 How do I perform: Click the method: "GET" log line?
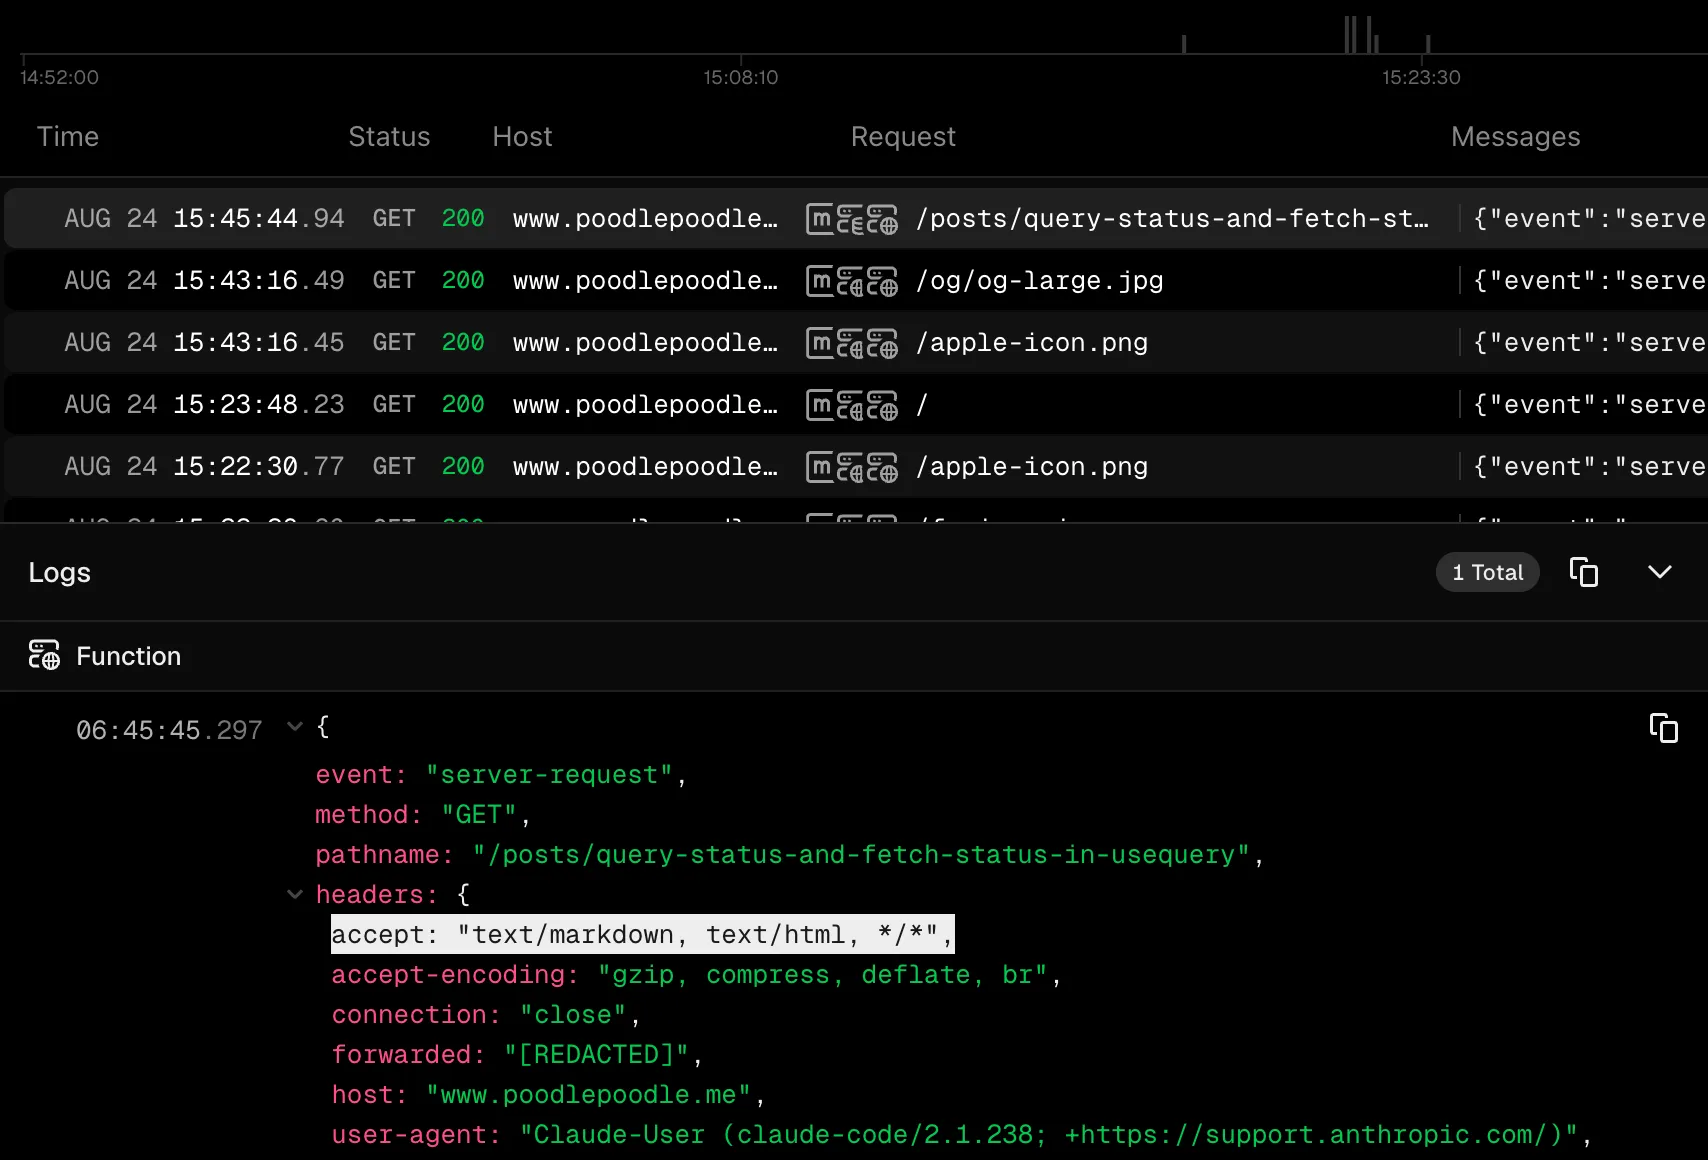click(422, 815)
